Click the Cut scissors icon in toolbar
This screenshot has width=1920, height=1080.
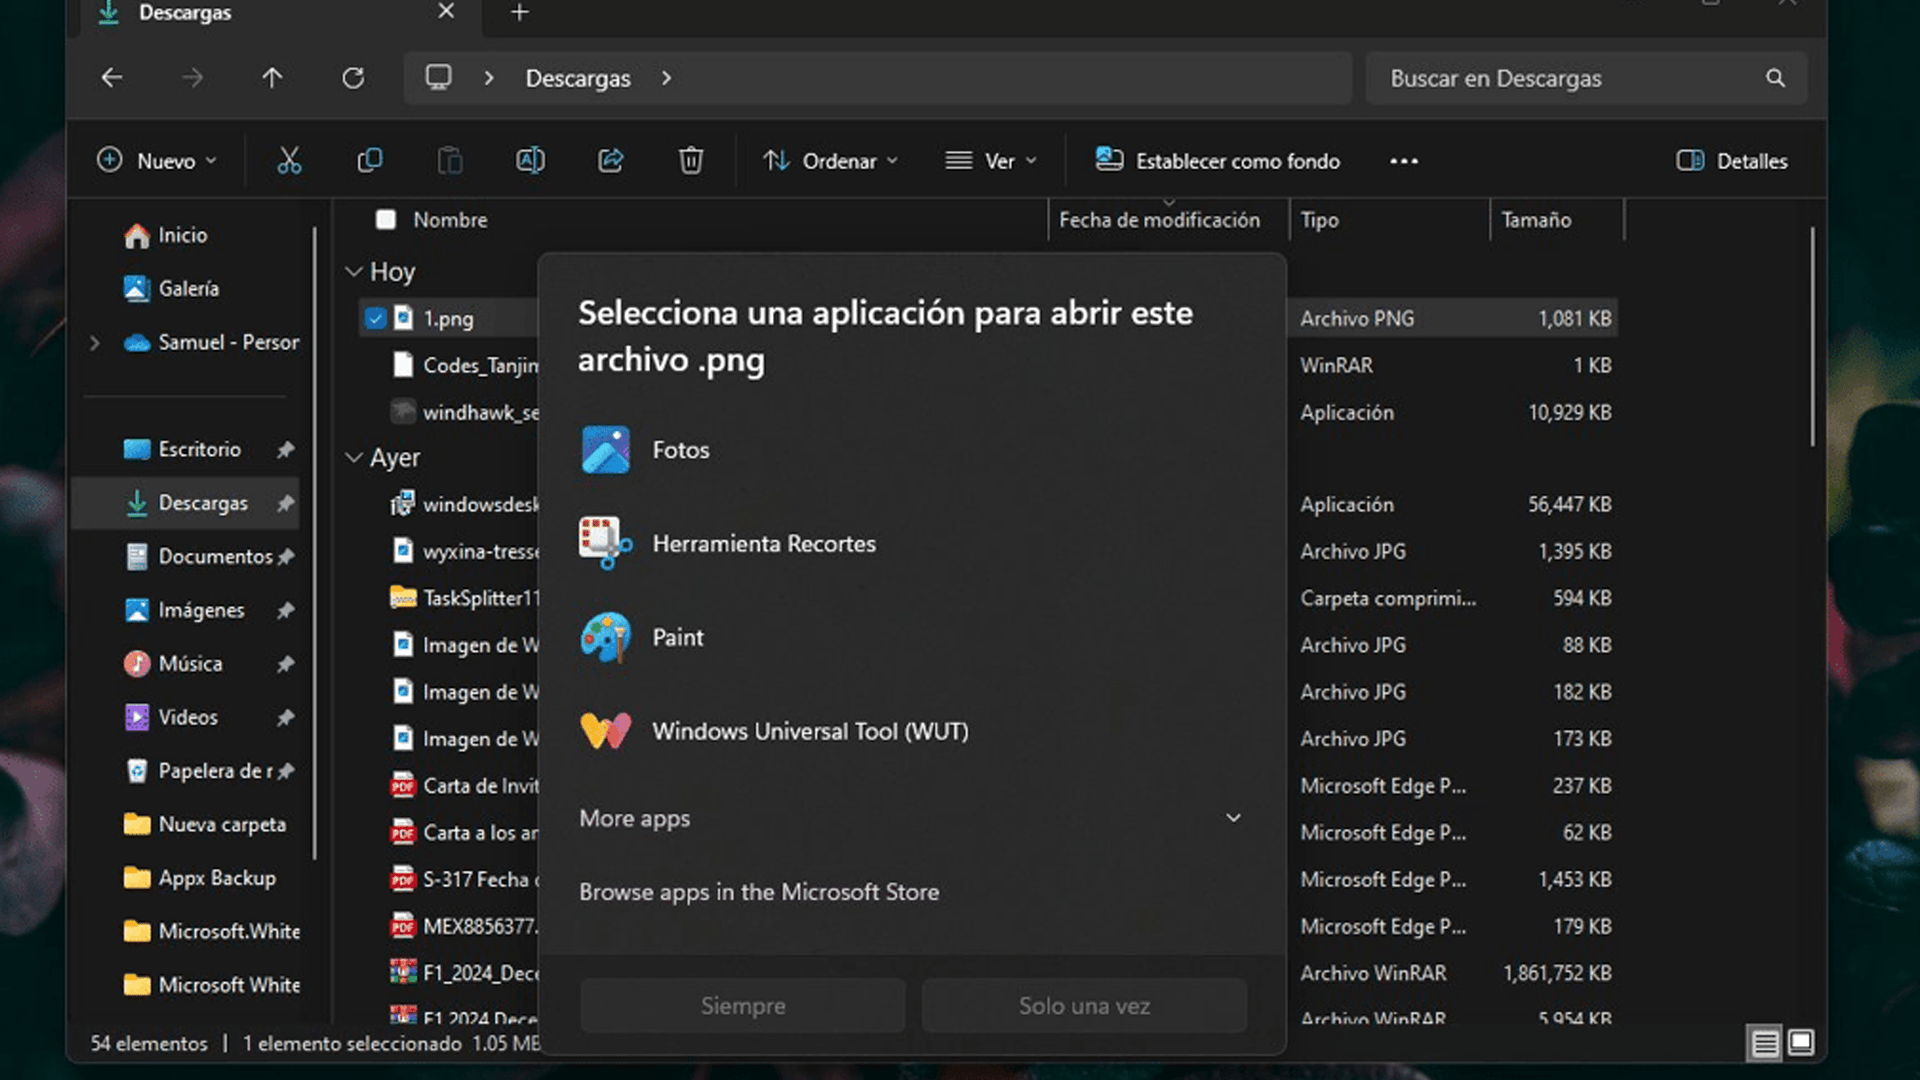(x=289, y=160)
